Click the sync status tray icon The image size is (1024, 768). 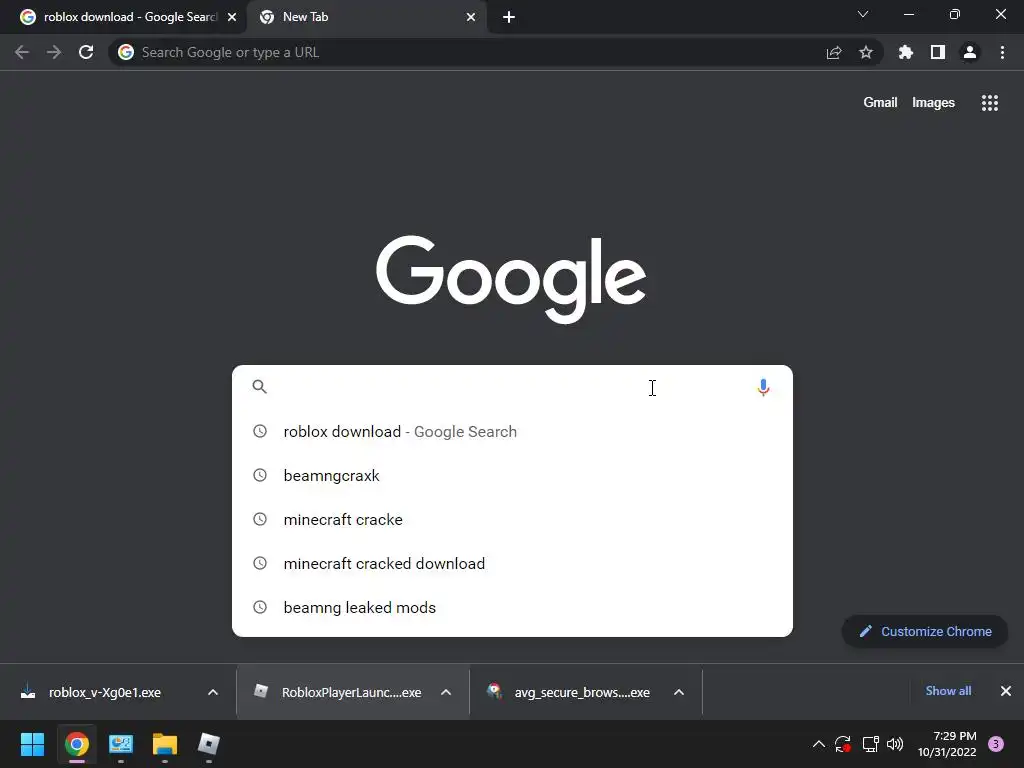coord(843,744)
